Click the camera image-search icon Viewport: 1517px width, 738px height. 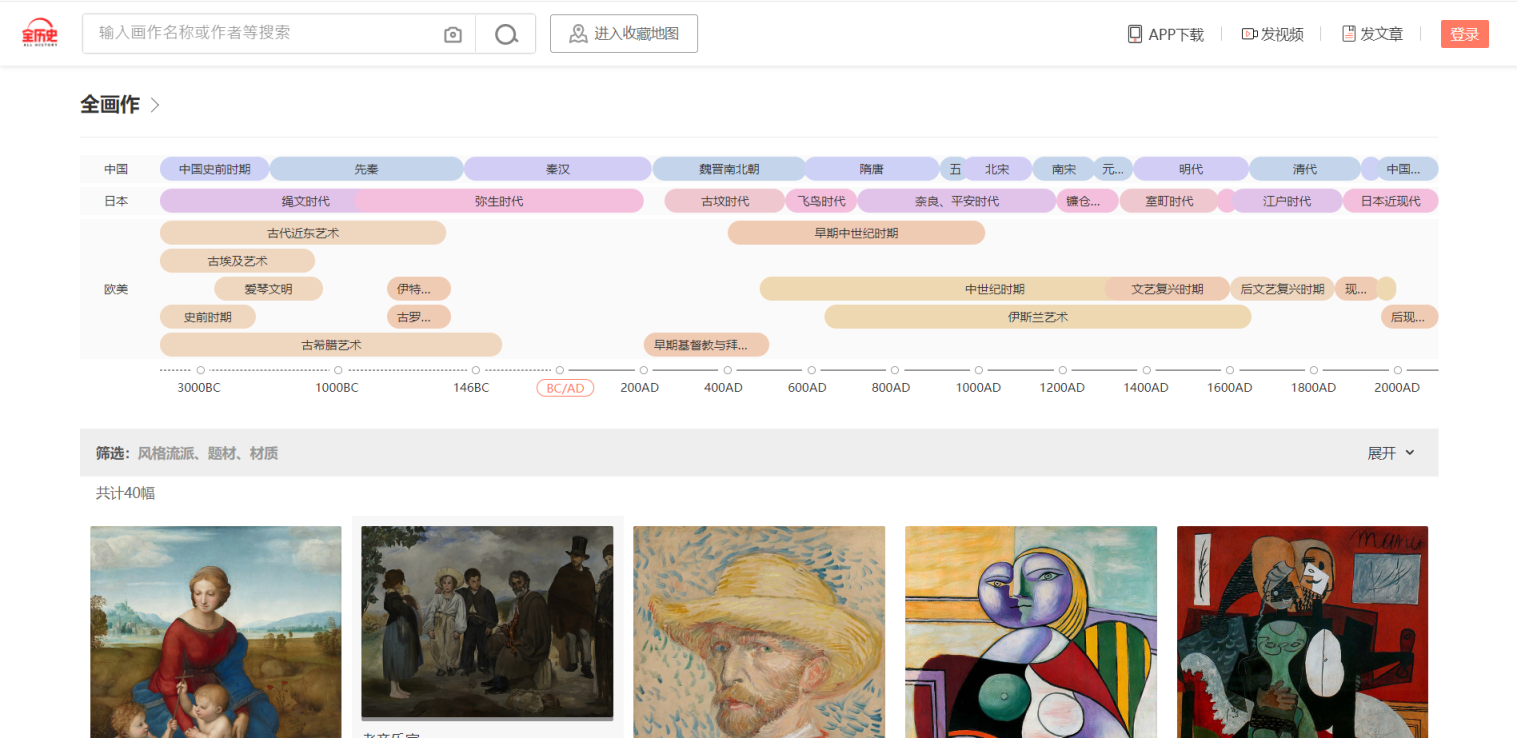453,35
